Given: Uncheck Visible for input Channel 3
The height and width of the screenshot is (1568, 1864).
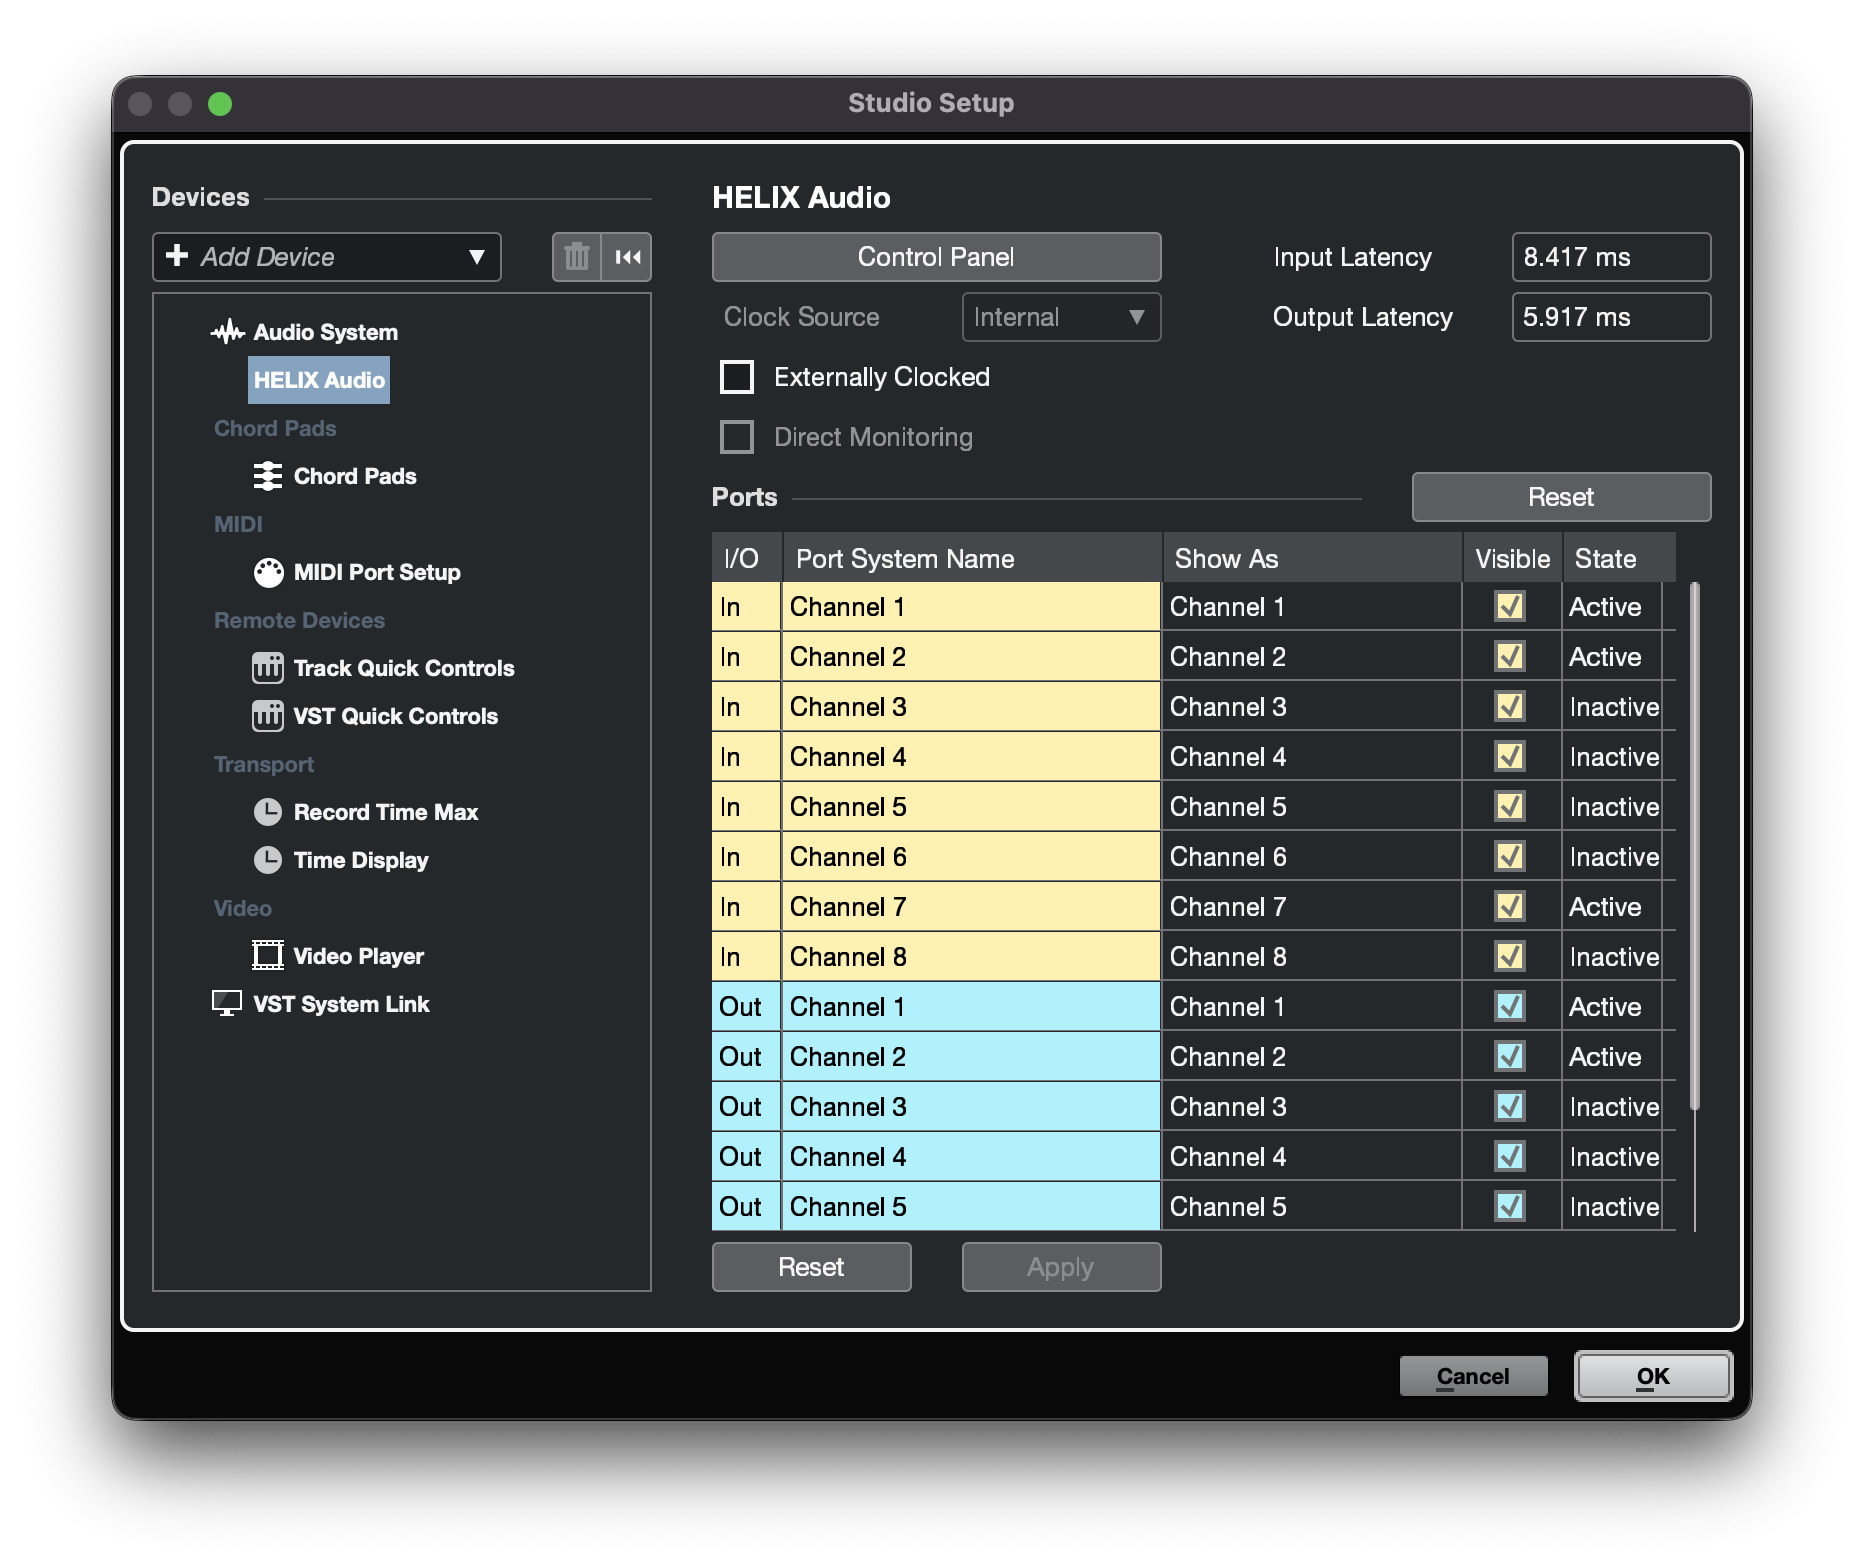Looking at the screenshot, I should (x=1509, y=707).
